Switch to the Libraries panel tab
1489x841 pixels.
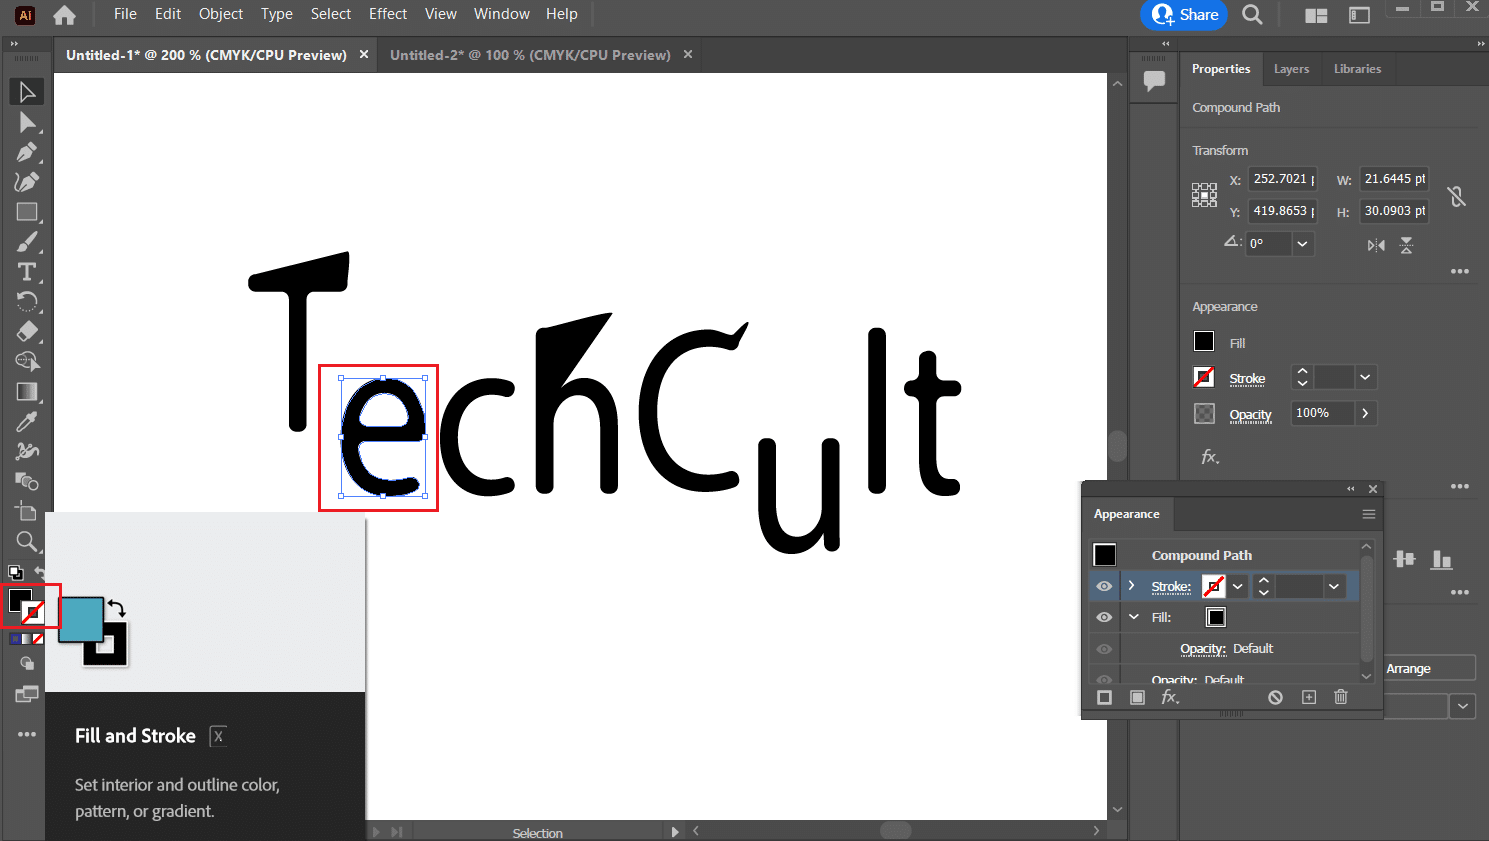pos(1357,69)
